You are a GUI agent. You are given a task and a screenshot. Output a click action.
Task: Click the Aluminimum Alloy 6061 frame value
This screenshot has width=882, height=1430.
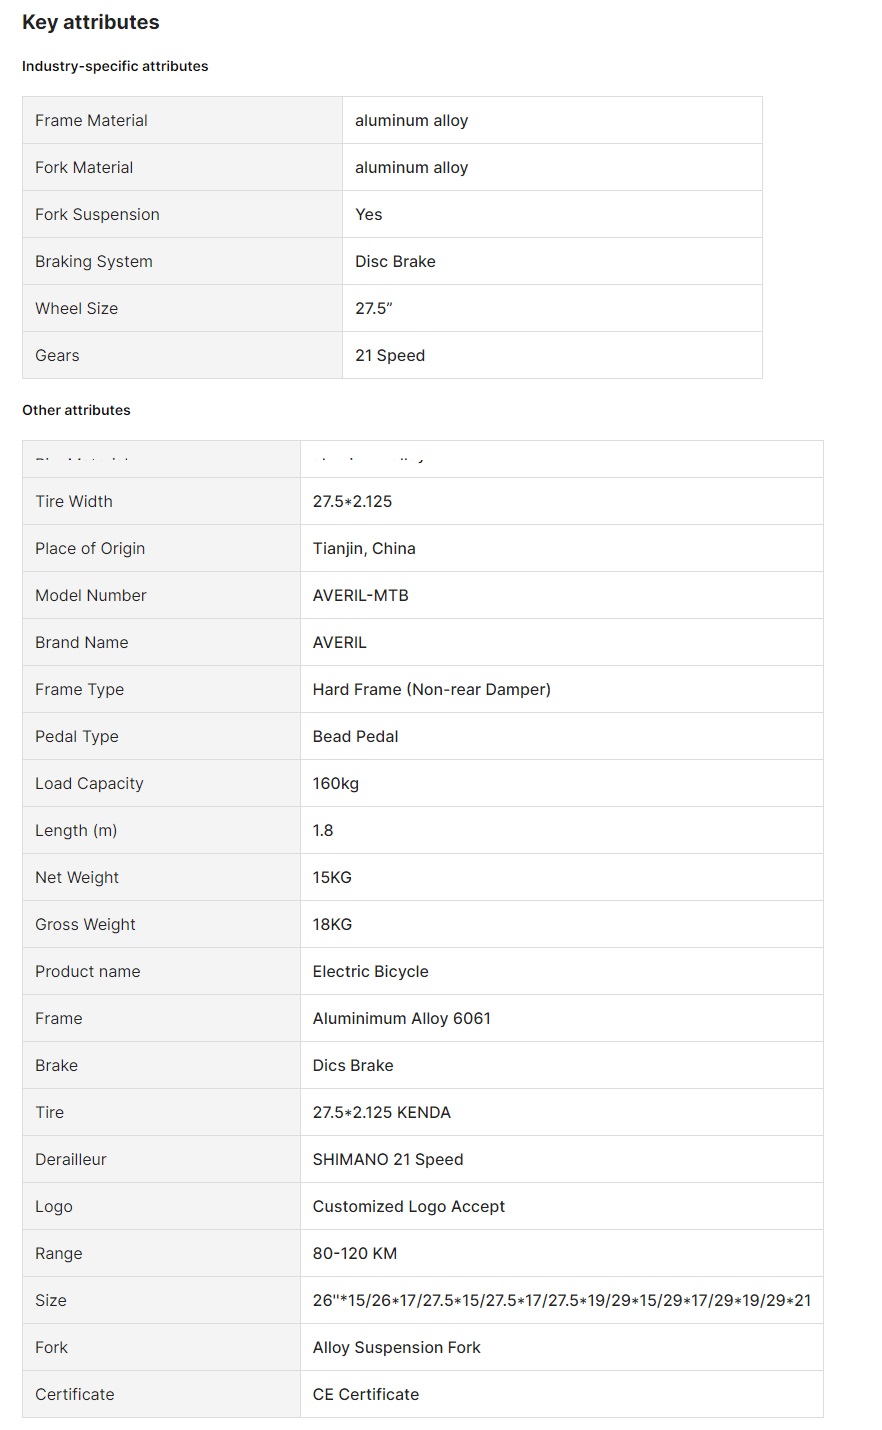[x=401, y=1018]
